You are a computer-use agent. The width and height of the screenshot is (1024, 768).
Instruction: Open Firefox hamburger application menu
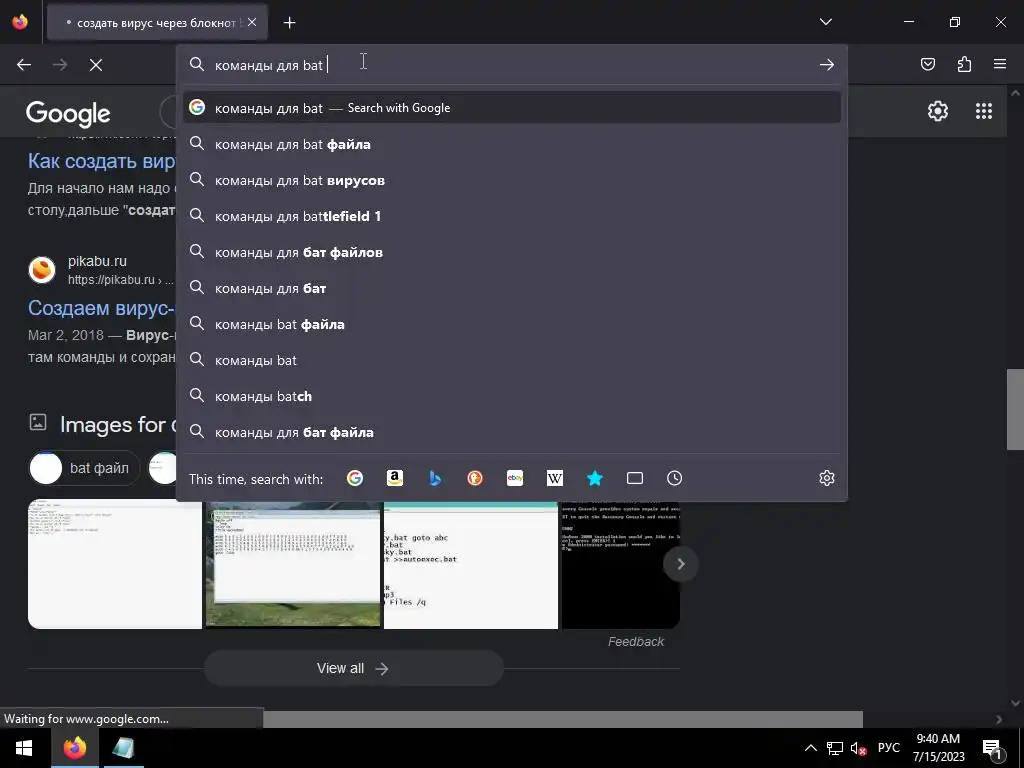(x=1000, y=64)
